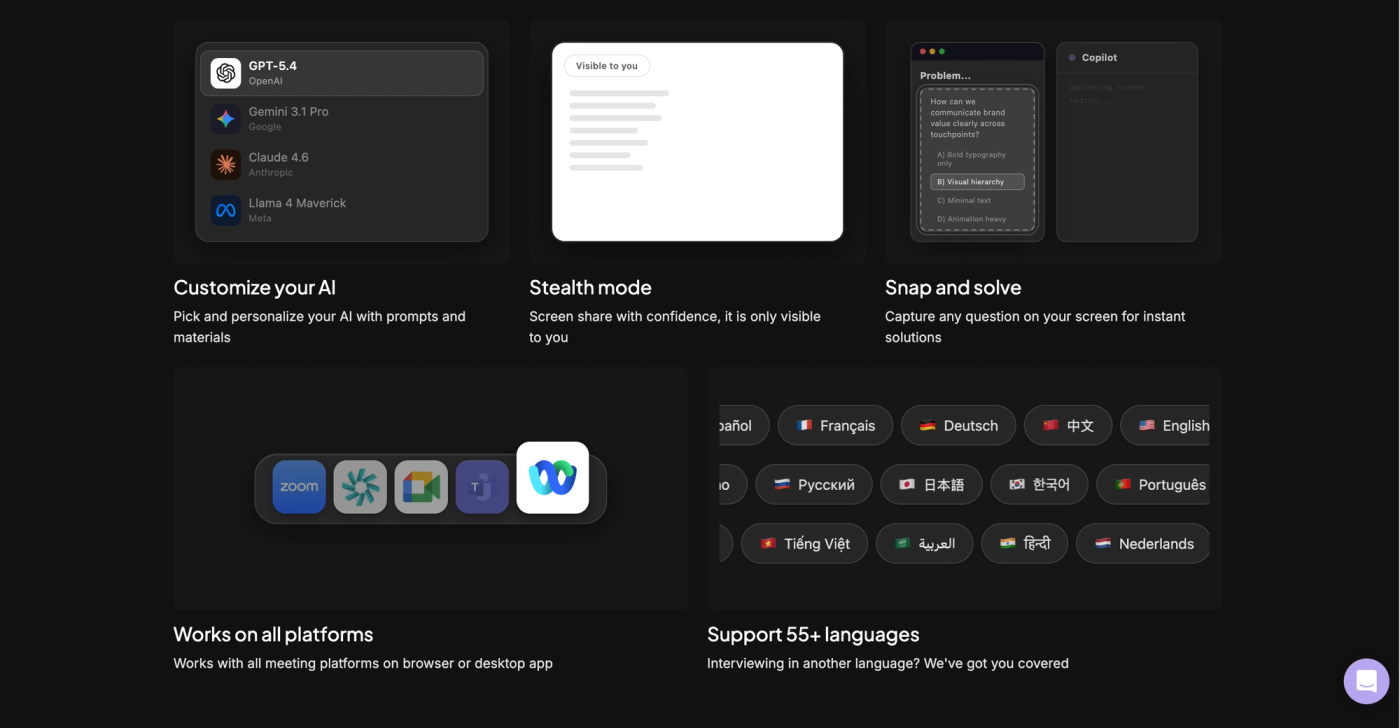
Task: Click the Webex icon
Action: (x=553, y=478)
